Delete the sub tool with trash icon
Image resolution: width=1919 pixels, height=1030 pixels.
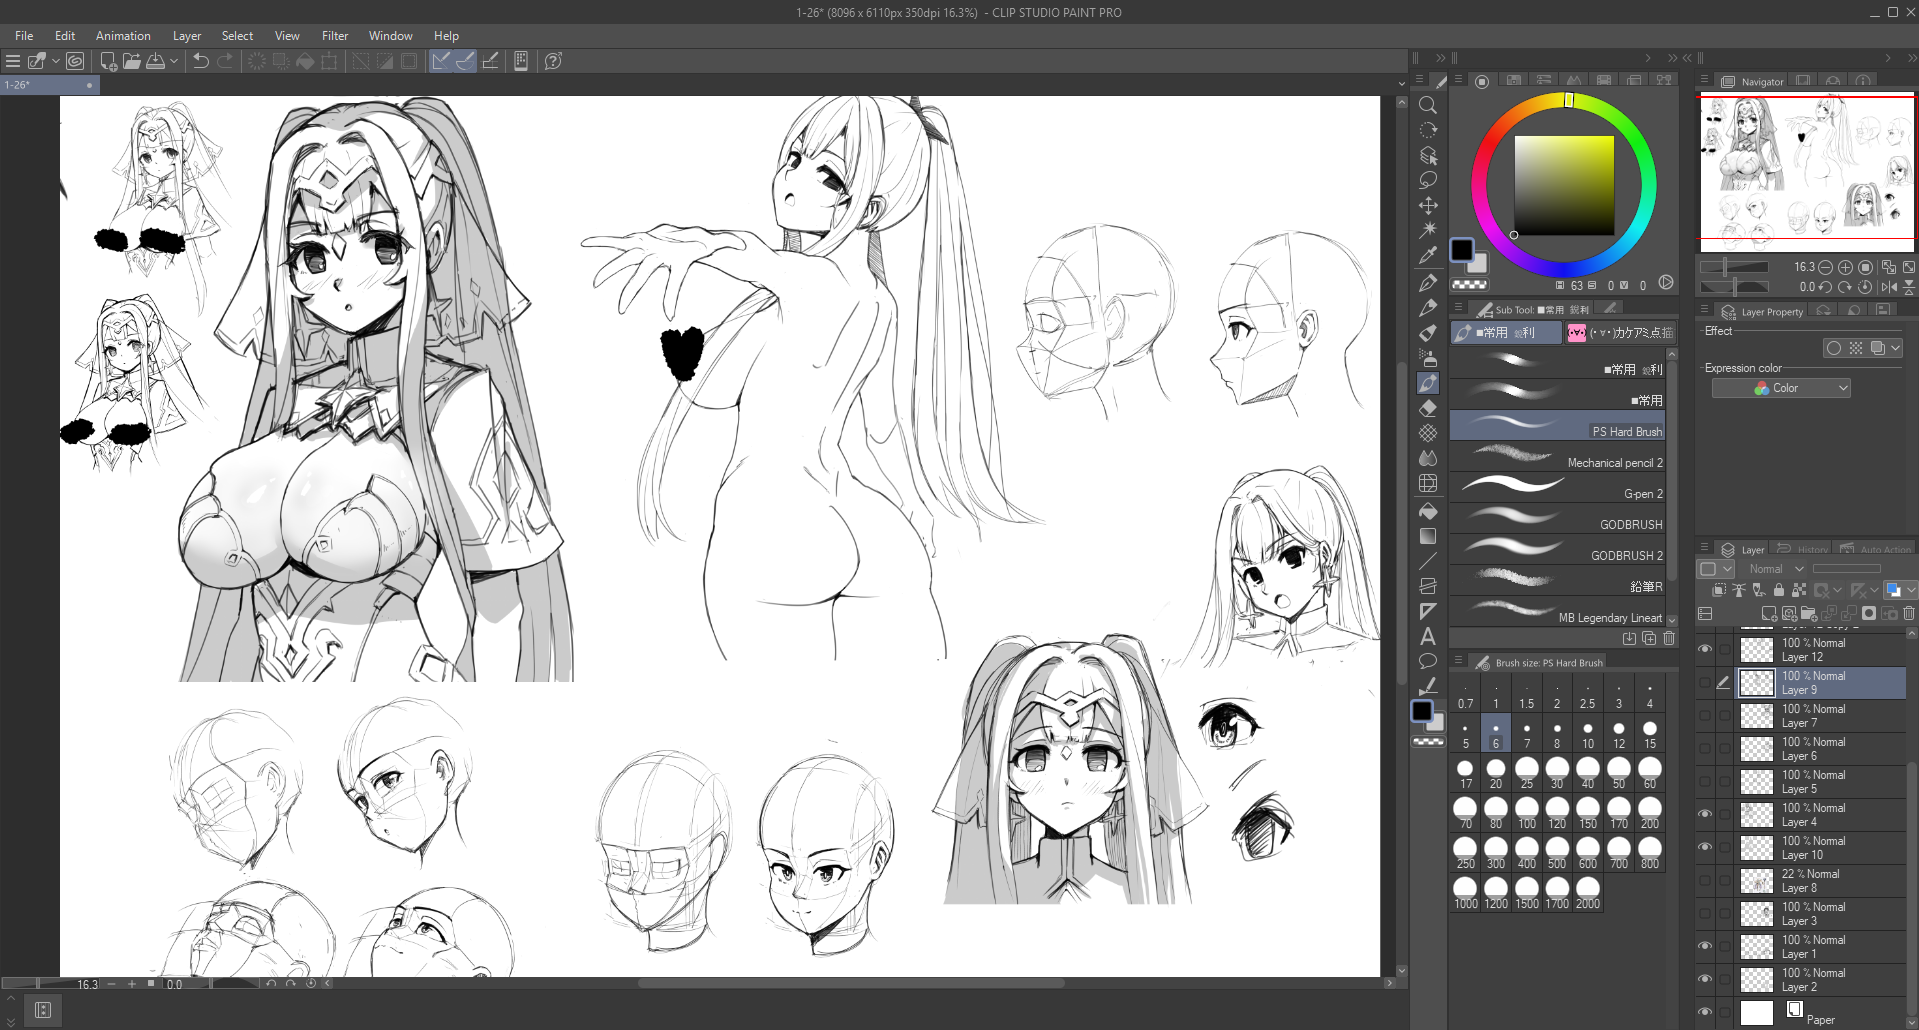point(1669,638)
